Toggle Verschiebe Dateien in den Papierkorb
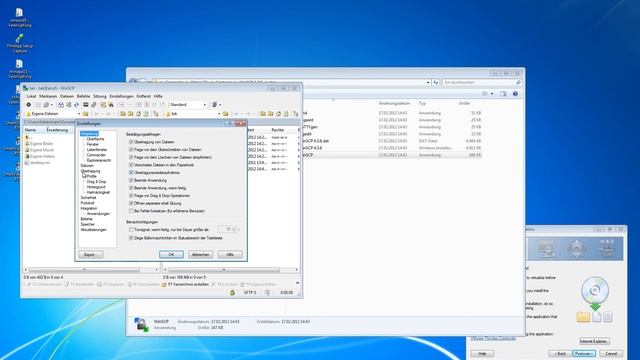This screenshot has height=360, width=640. point(131,165)
